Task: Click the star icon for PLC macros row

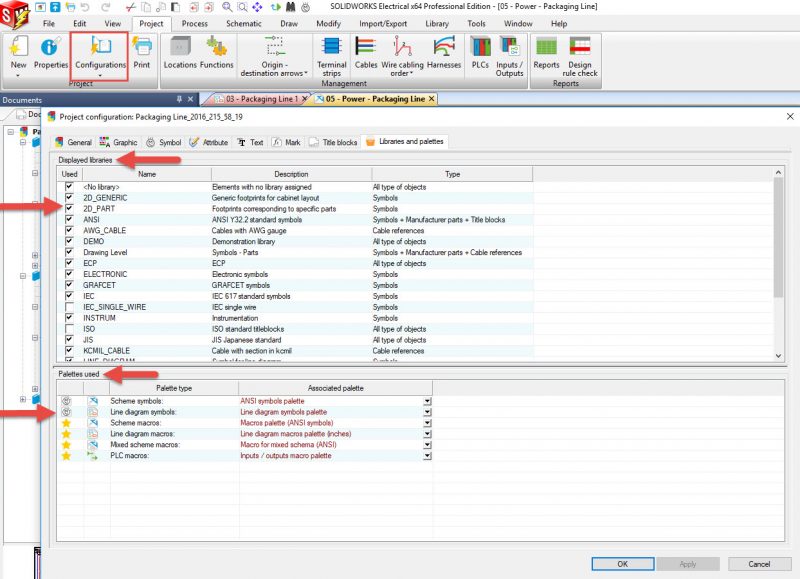Action: pos(66,456)
